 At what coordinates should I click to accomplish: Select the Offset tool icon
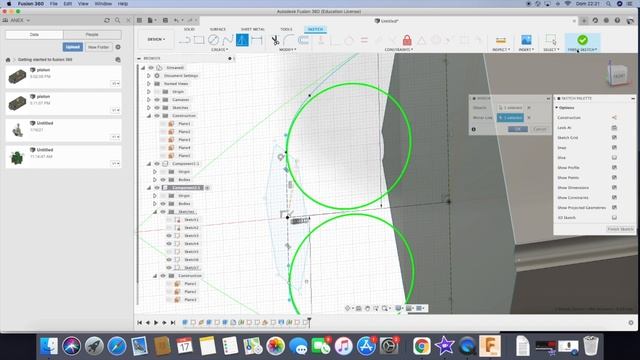pos(303,40)
